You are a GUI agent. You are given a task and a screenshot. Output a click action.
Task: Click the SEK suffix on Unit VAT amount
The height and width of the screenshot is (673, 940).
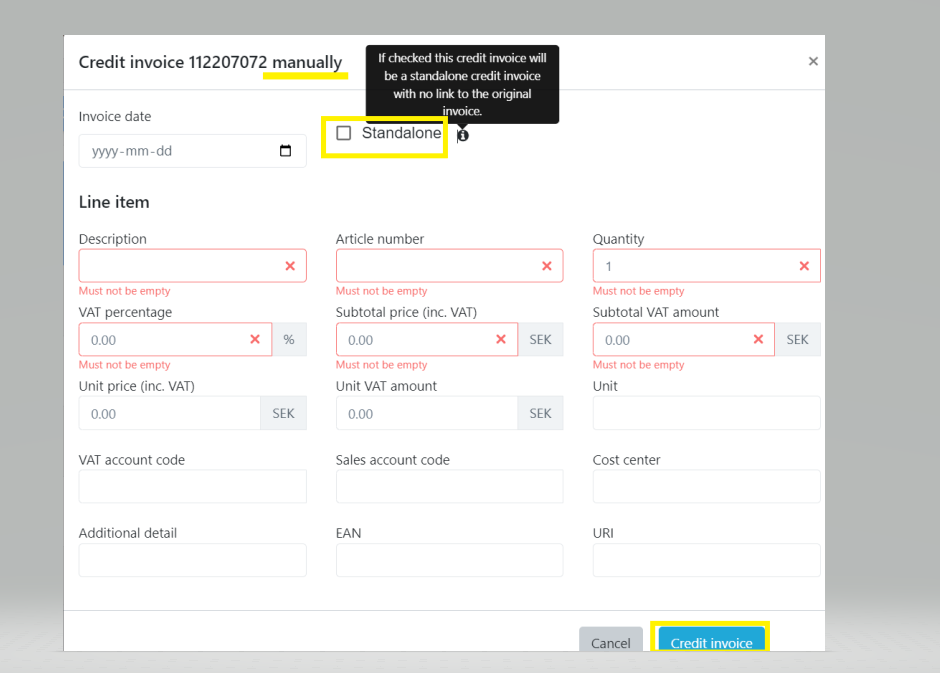(x=540, y=414)
